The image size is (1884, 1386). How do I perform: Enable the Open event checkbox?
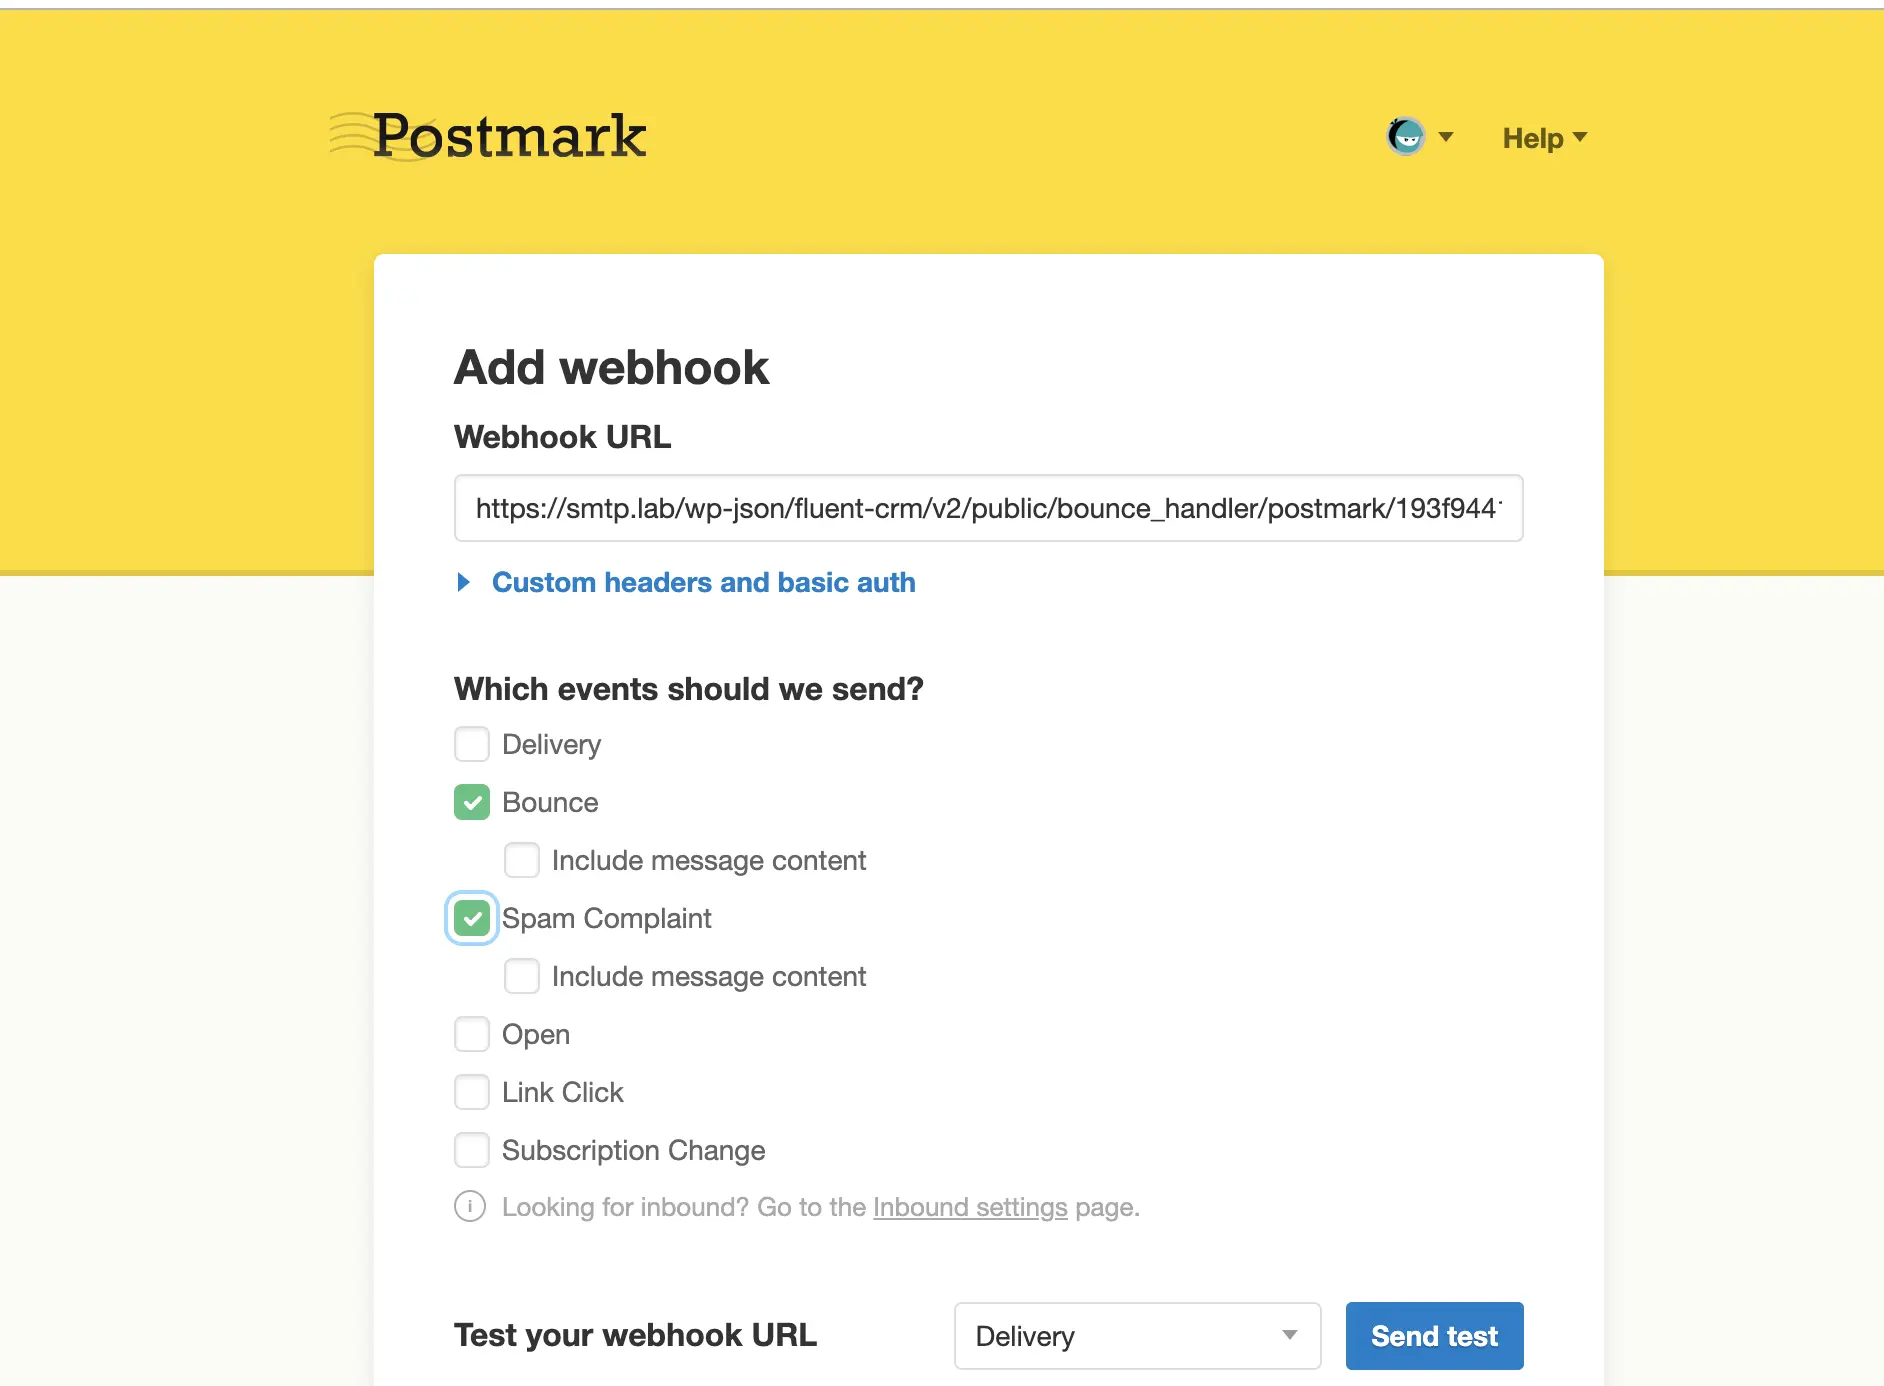coord(472,1034)
